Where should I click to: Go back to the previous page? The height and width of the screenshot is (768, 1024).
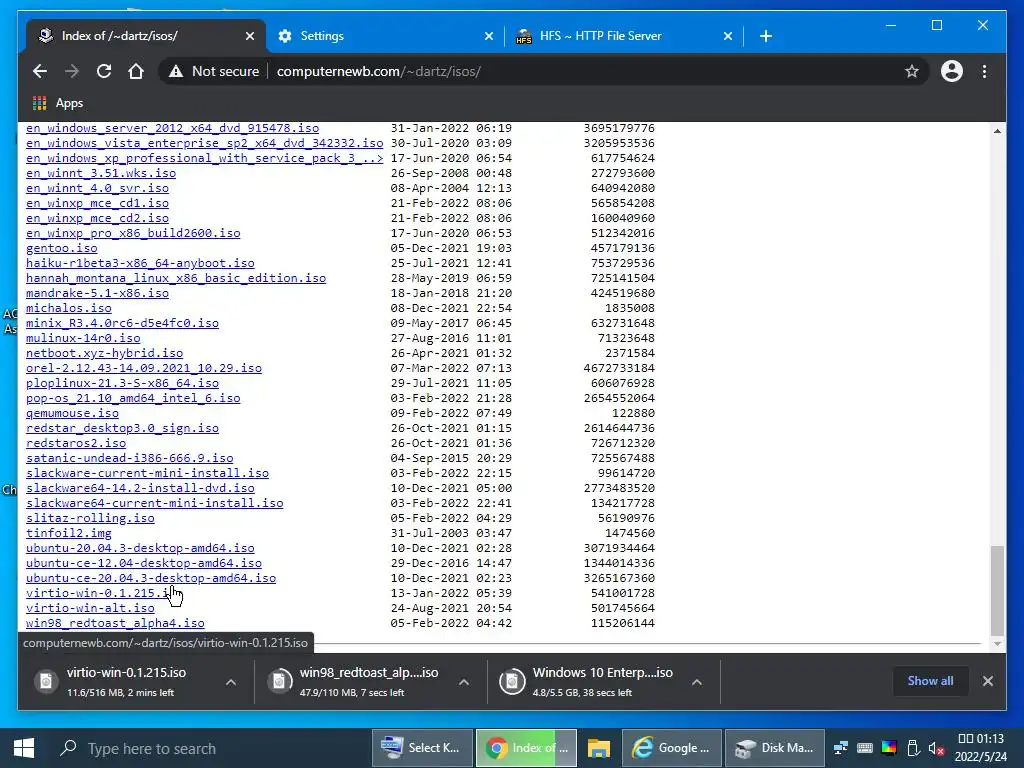pyautogui.click(x=40, y=71)
